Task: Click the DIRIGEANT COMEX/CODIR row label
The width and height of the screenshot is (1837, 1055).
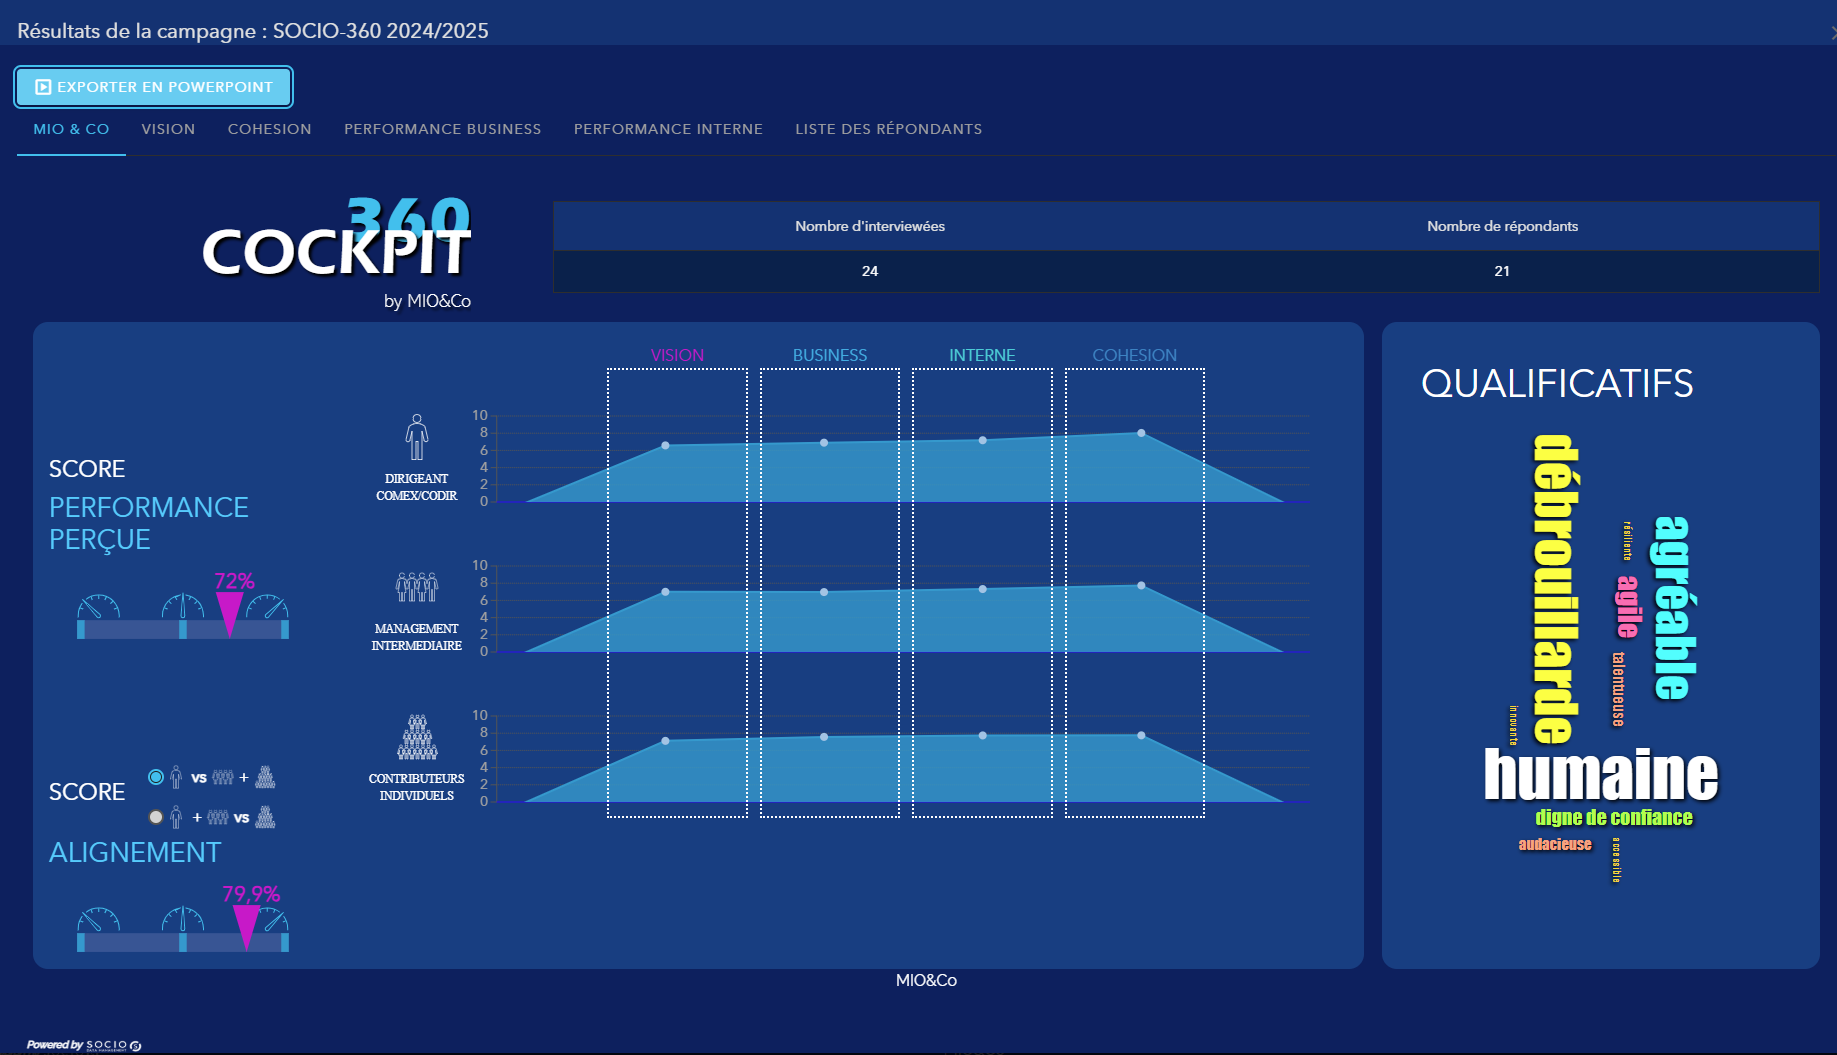Action: coord(416,487)
